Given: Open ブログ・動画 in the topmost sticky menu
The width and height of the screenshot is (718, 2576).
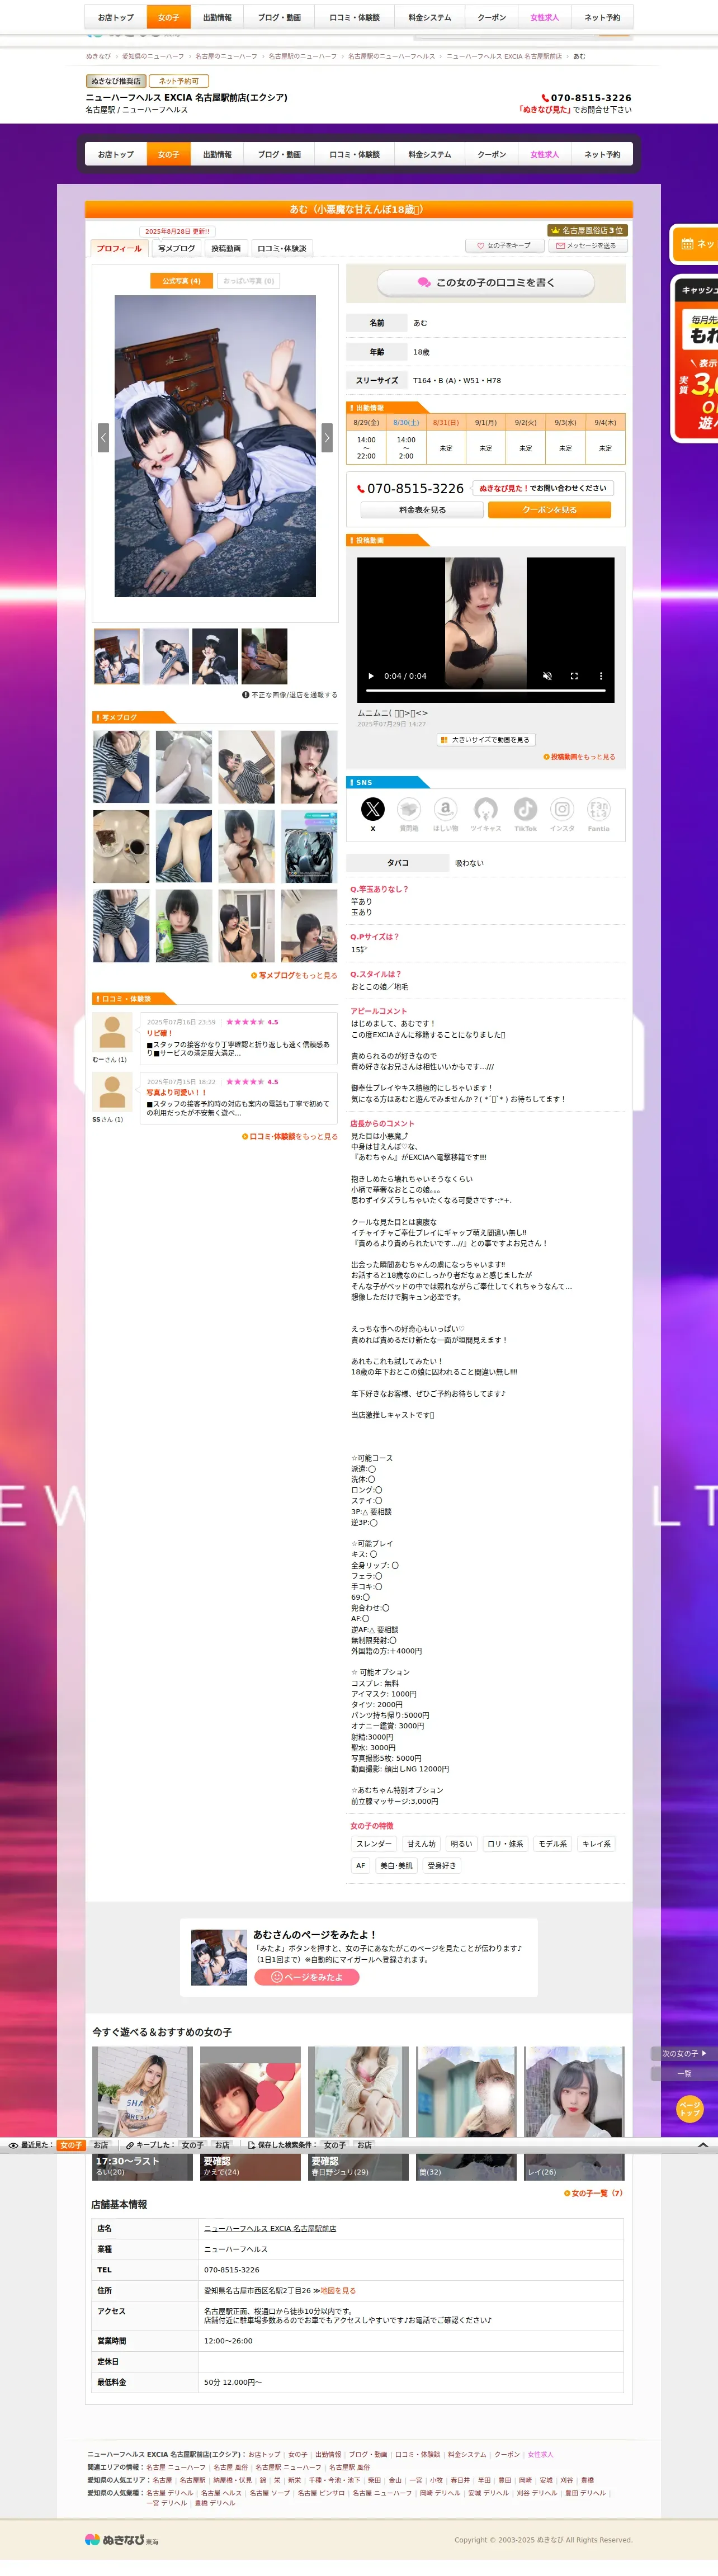Looking at the screenshot, I should tap(279, 17).
